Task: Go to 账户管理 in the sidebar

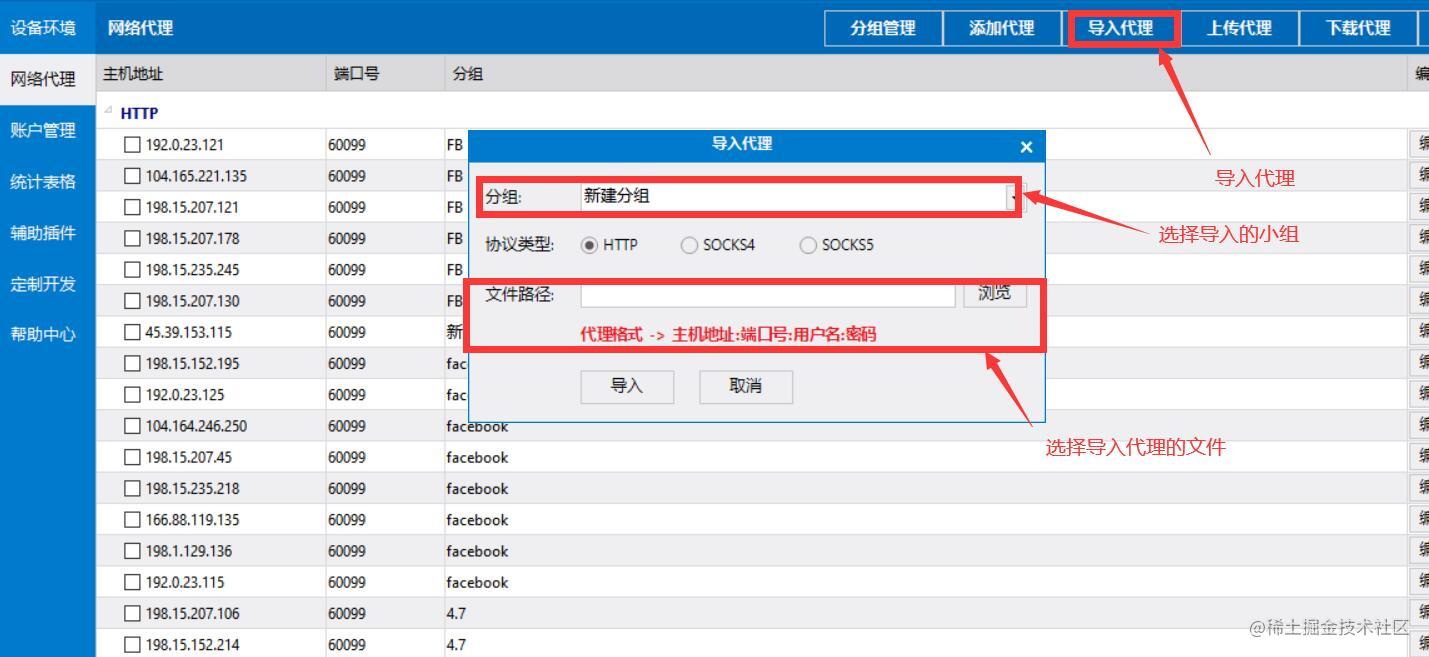Action: (x=43, y=130)
